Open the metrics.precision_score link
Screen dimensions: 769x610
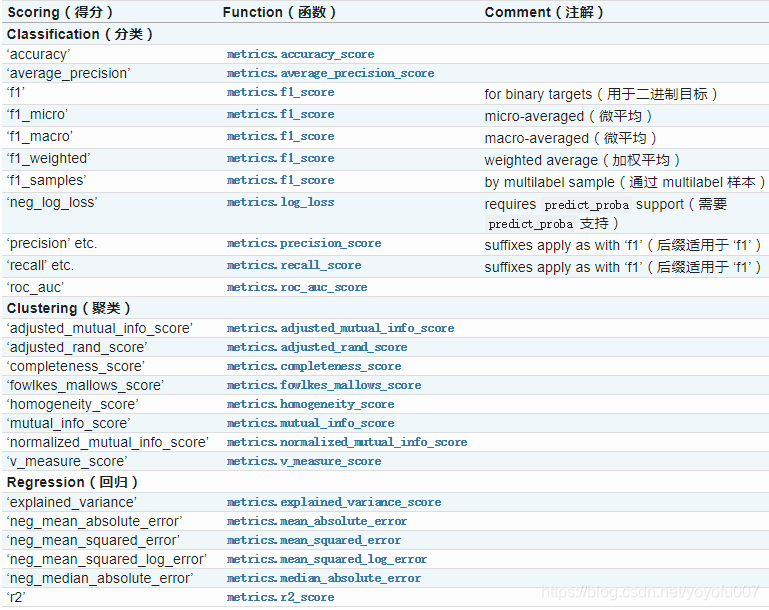click(x=304, y=244)
